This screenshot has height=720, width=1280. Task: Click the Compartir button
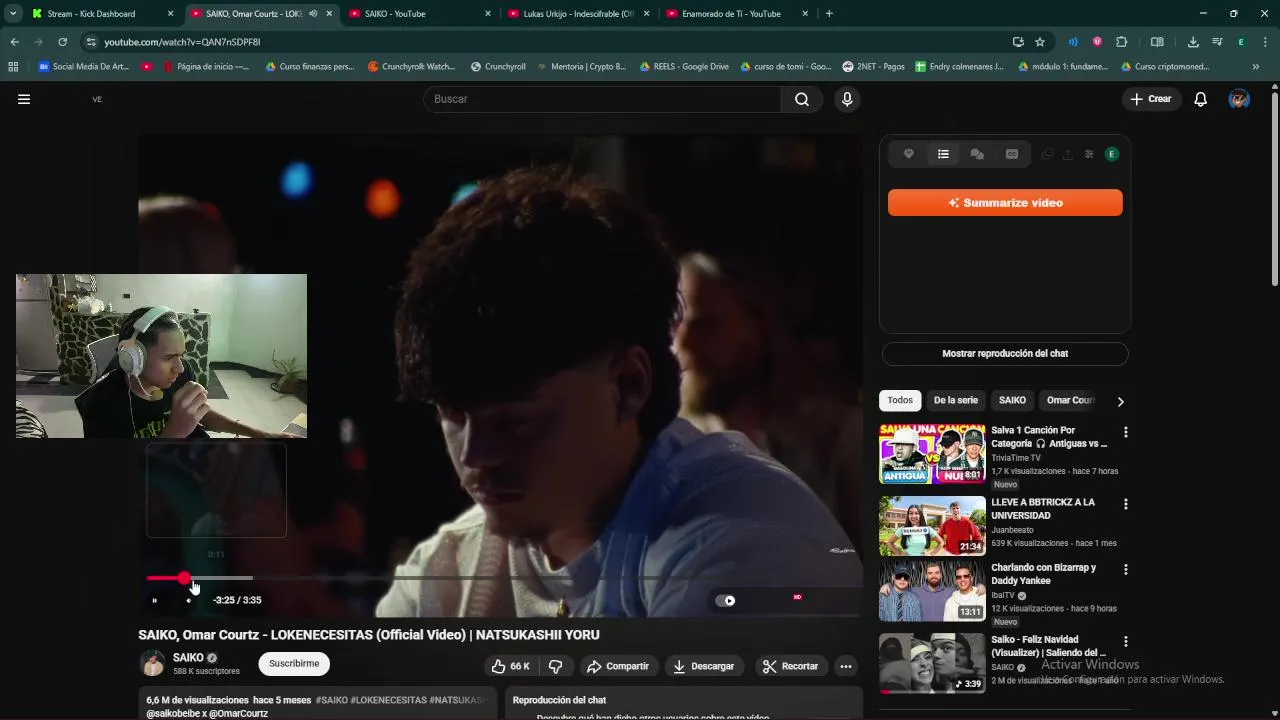[x=618, y=666]
